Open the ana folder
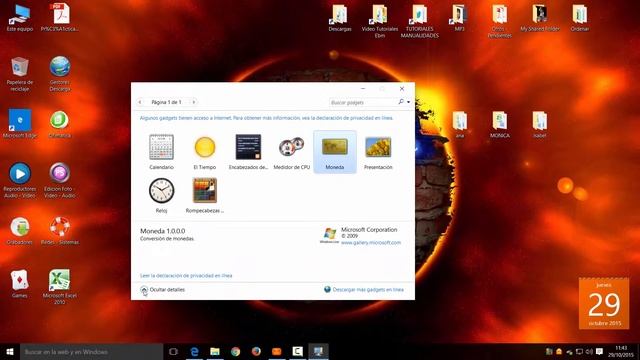640x360 pixels. (x=460, y=124)
